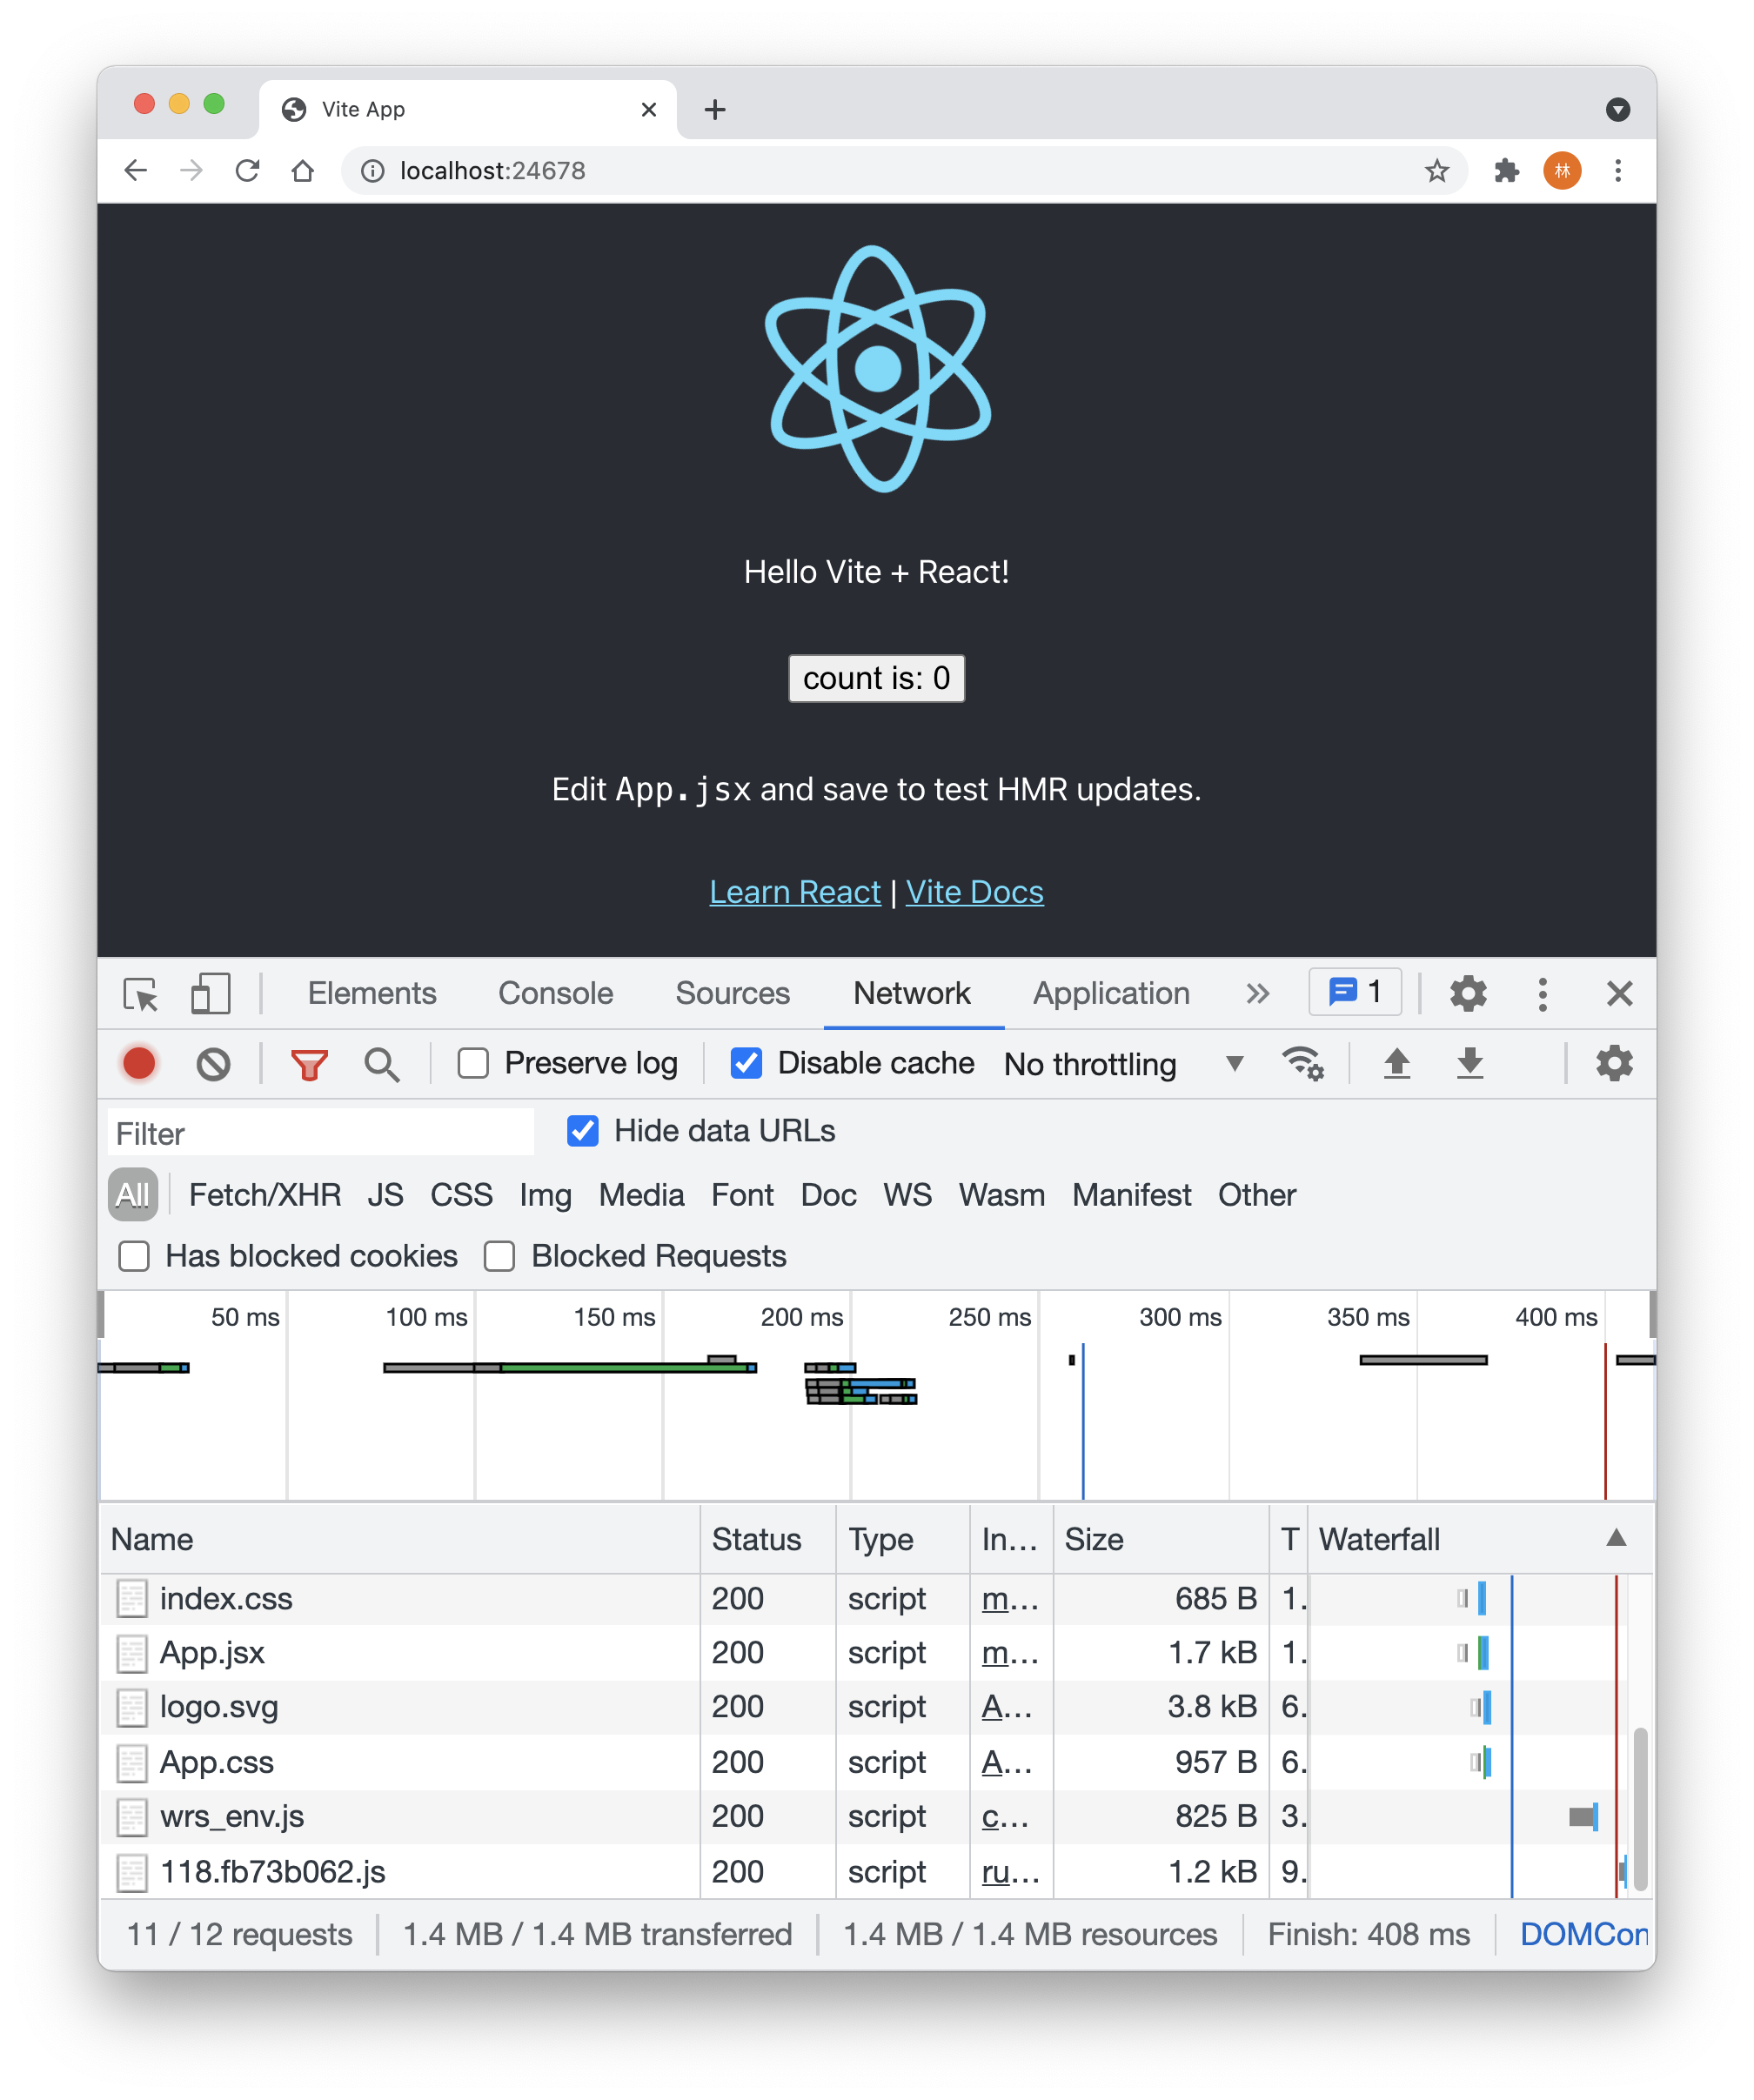1754x2100 pixels.
Task: Switch to the Console tab
Action: coord(556,993)
